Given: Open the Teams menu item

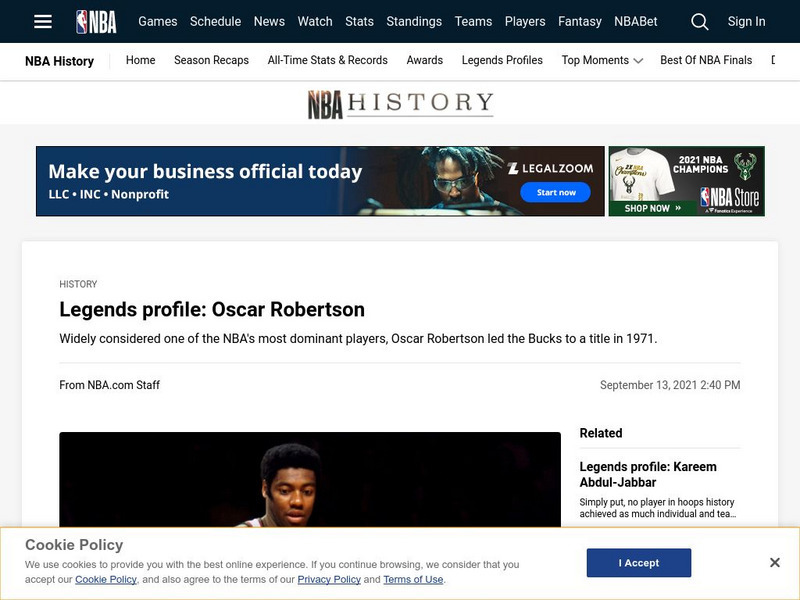Looking at the screenshot, I should tap(473, 21).
